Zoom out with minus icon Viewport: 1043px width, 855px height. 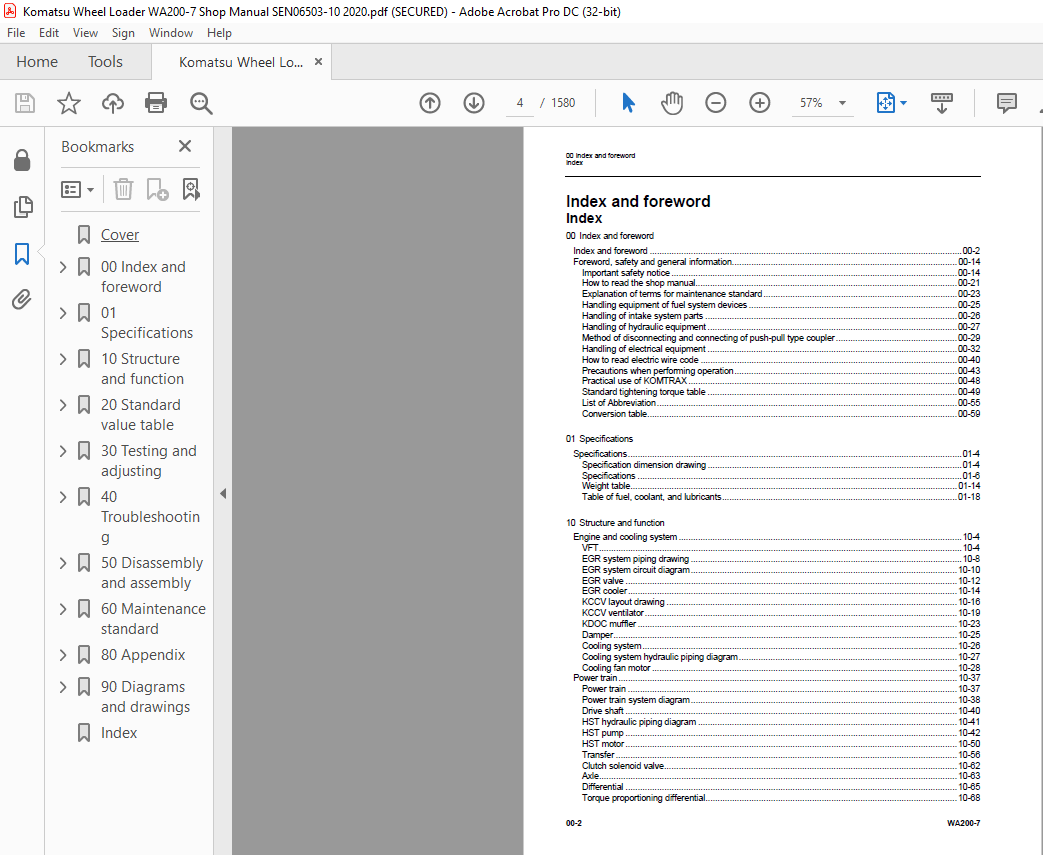coord(716,103)
